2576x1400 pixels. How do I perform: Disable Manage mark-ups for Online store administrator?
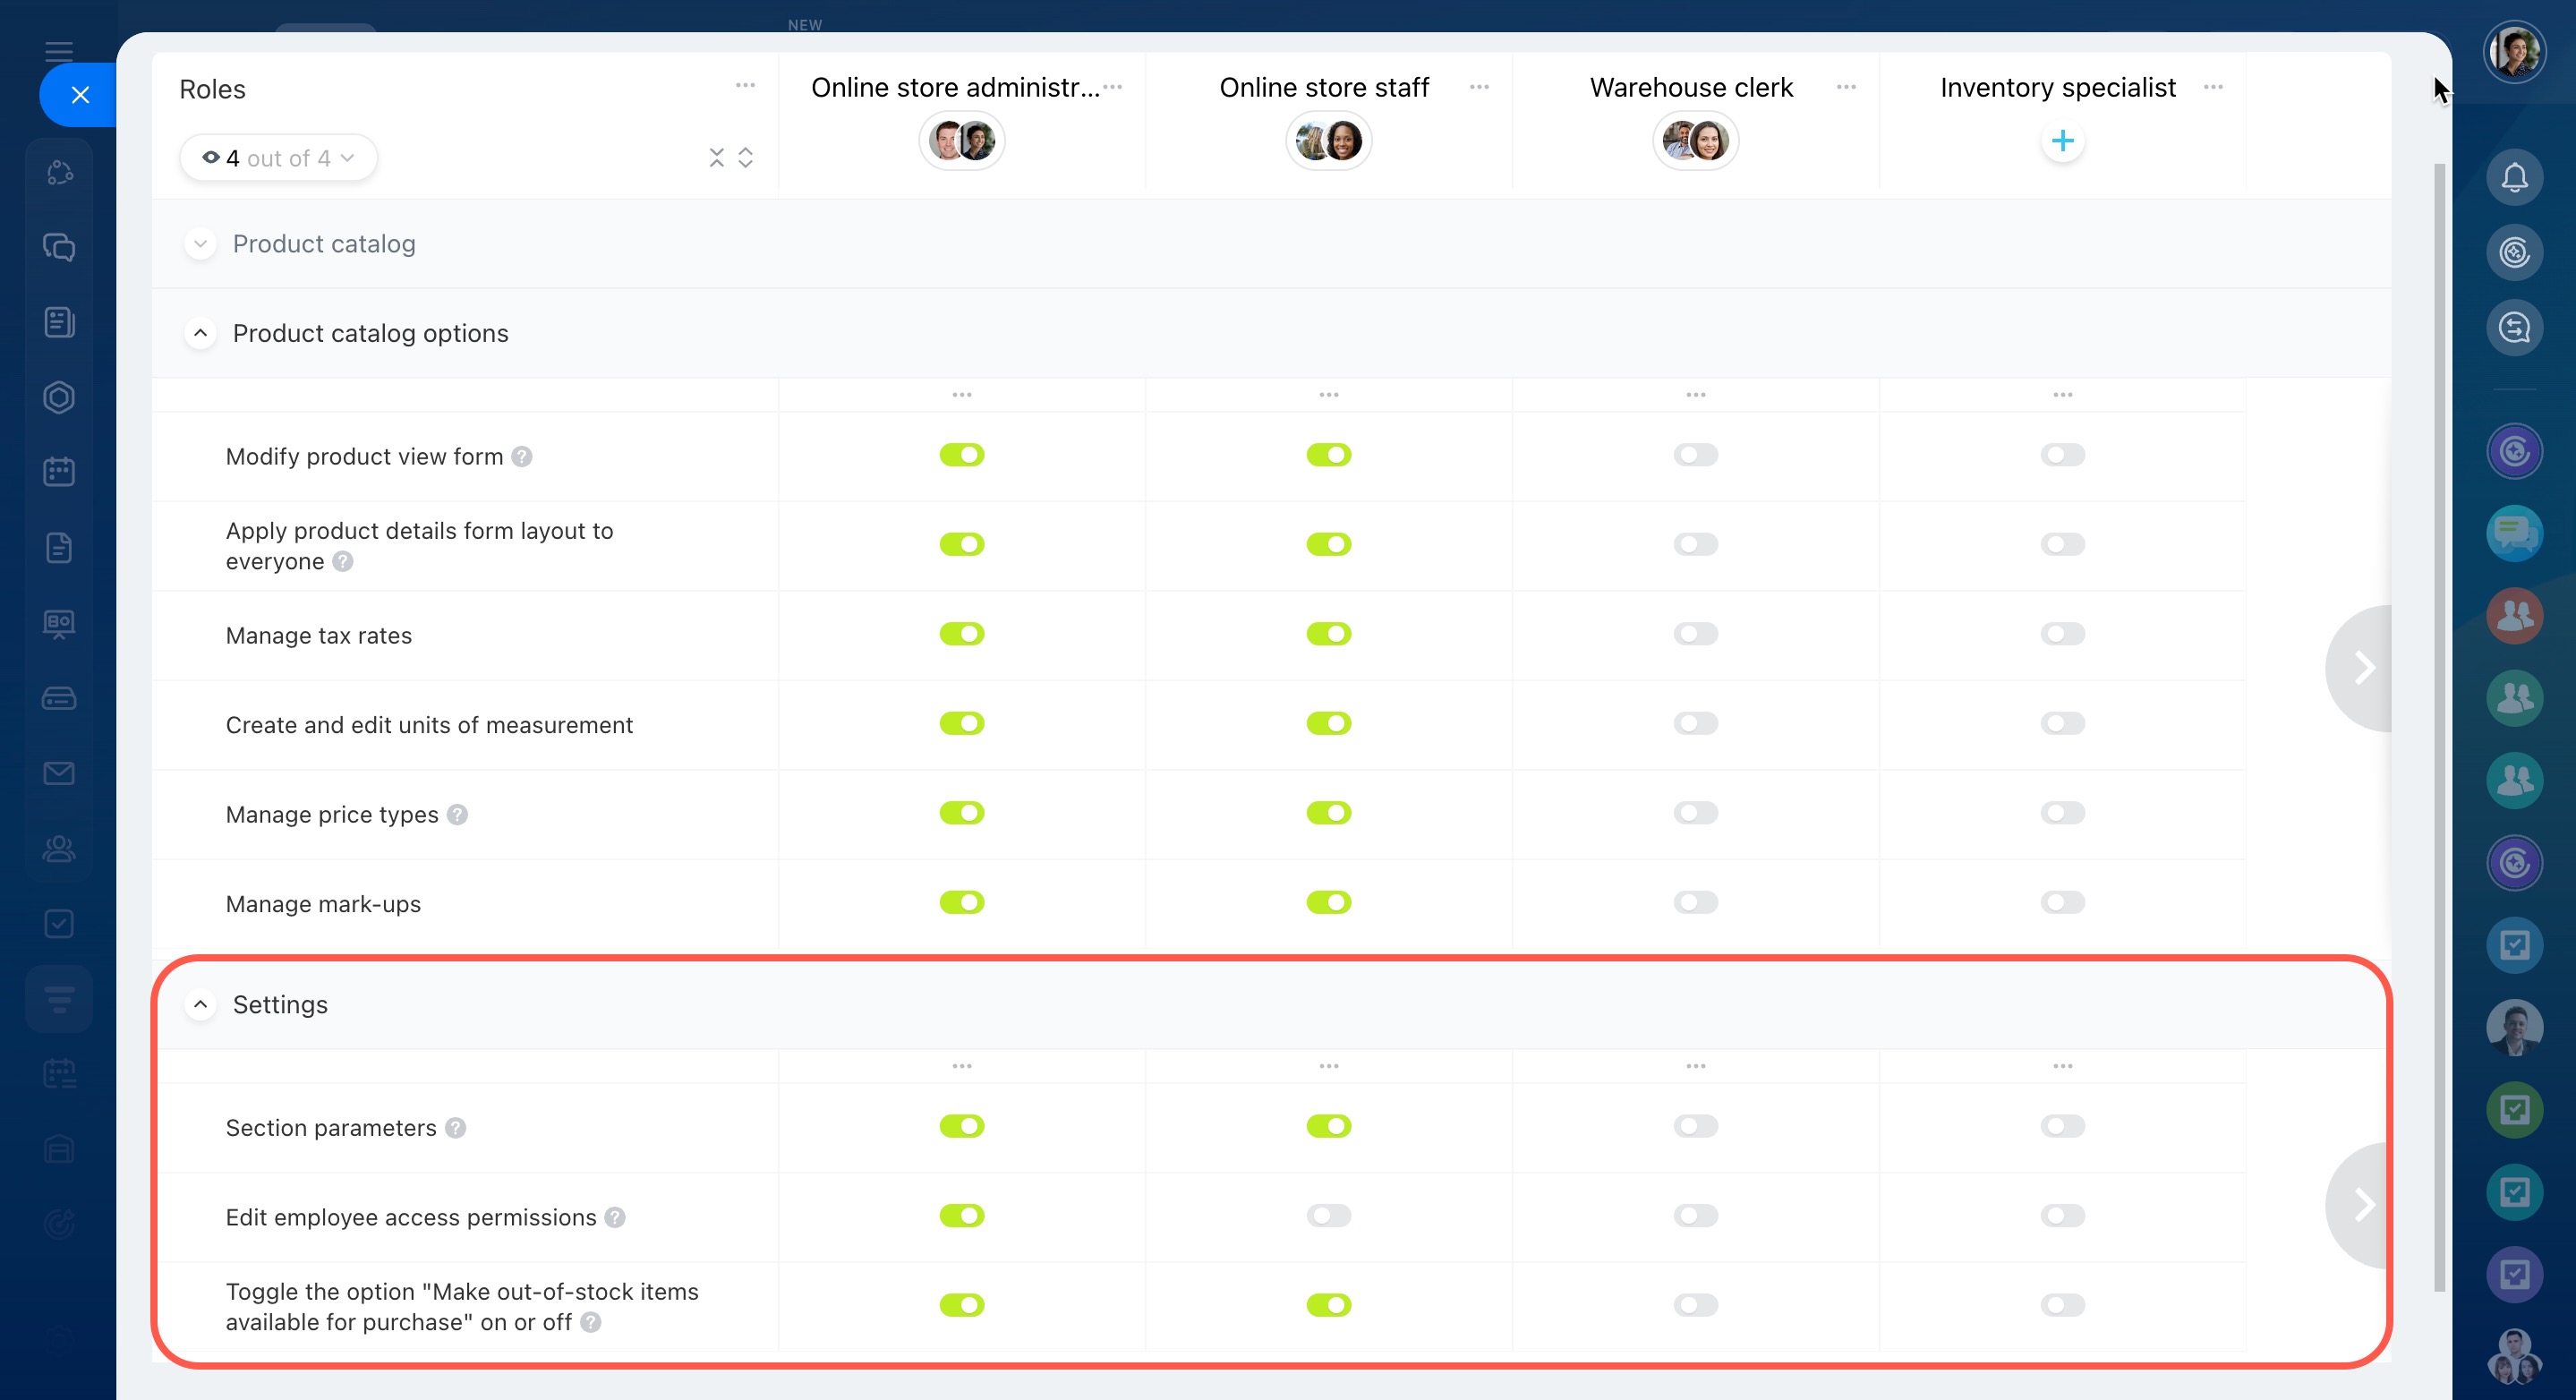click(961, 902)
